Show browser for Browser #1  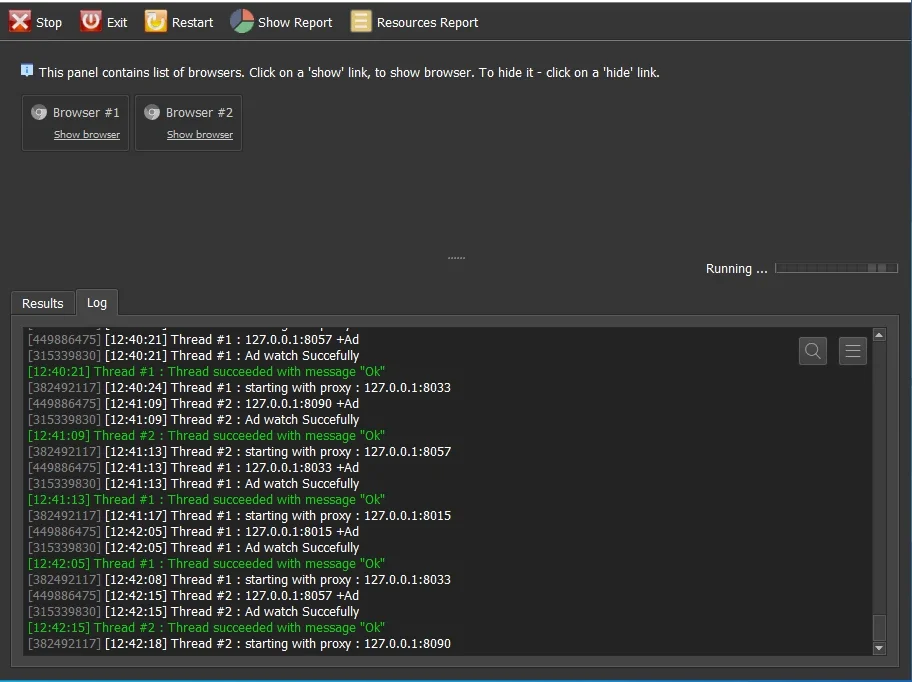click(87, 134)
